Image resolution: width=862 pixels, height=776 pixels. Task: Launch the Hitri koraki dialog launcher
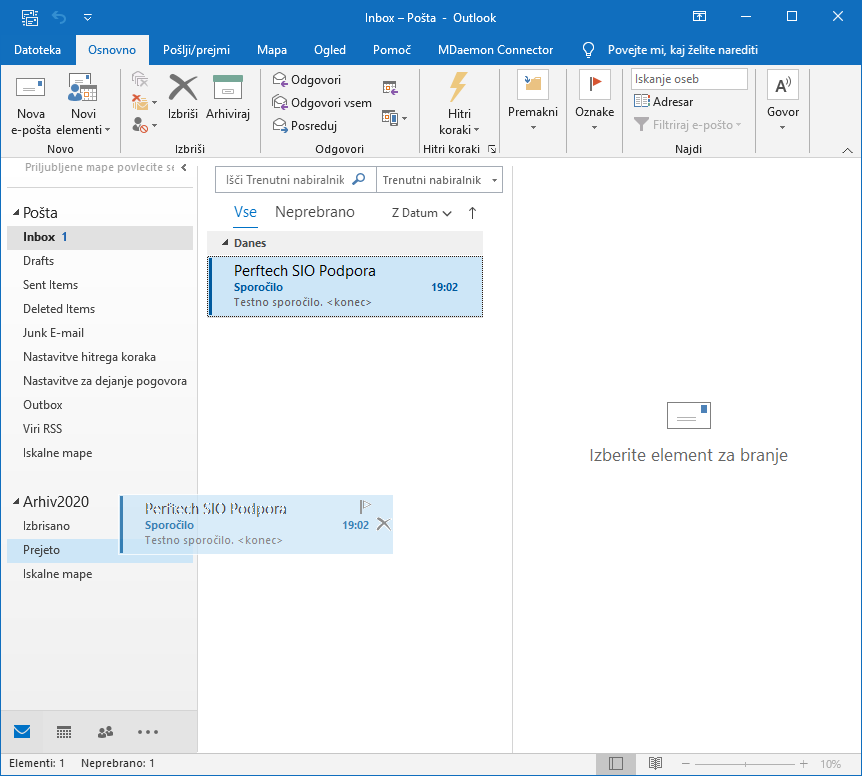[492, 149]
